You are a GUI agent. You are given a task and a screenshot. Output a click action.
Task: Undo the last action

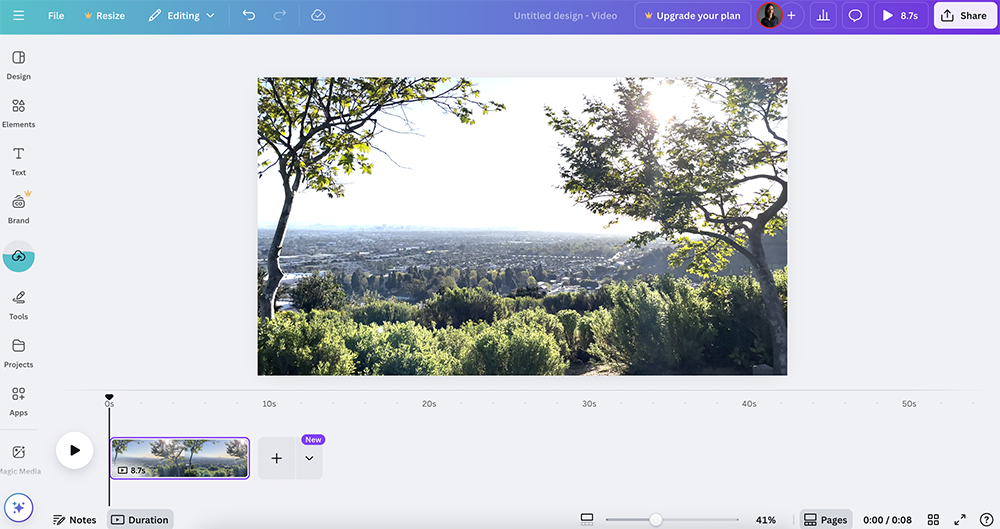[249, 15]
